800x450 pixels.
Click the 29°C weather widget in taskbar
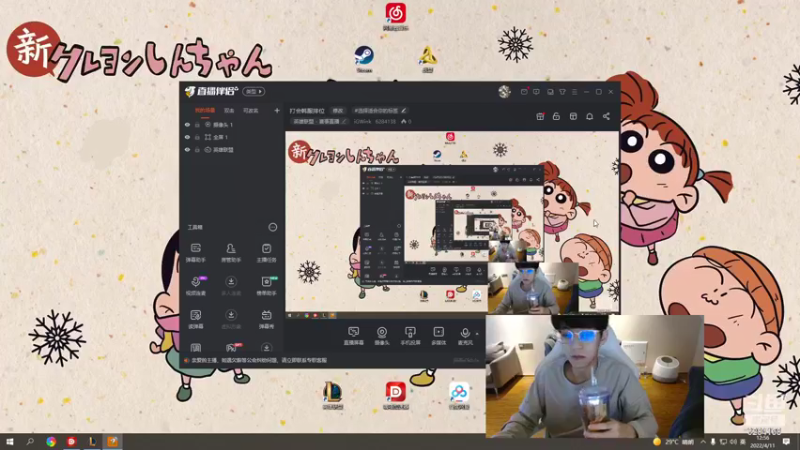(673, 441)
